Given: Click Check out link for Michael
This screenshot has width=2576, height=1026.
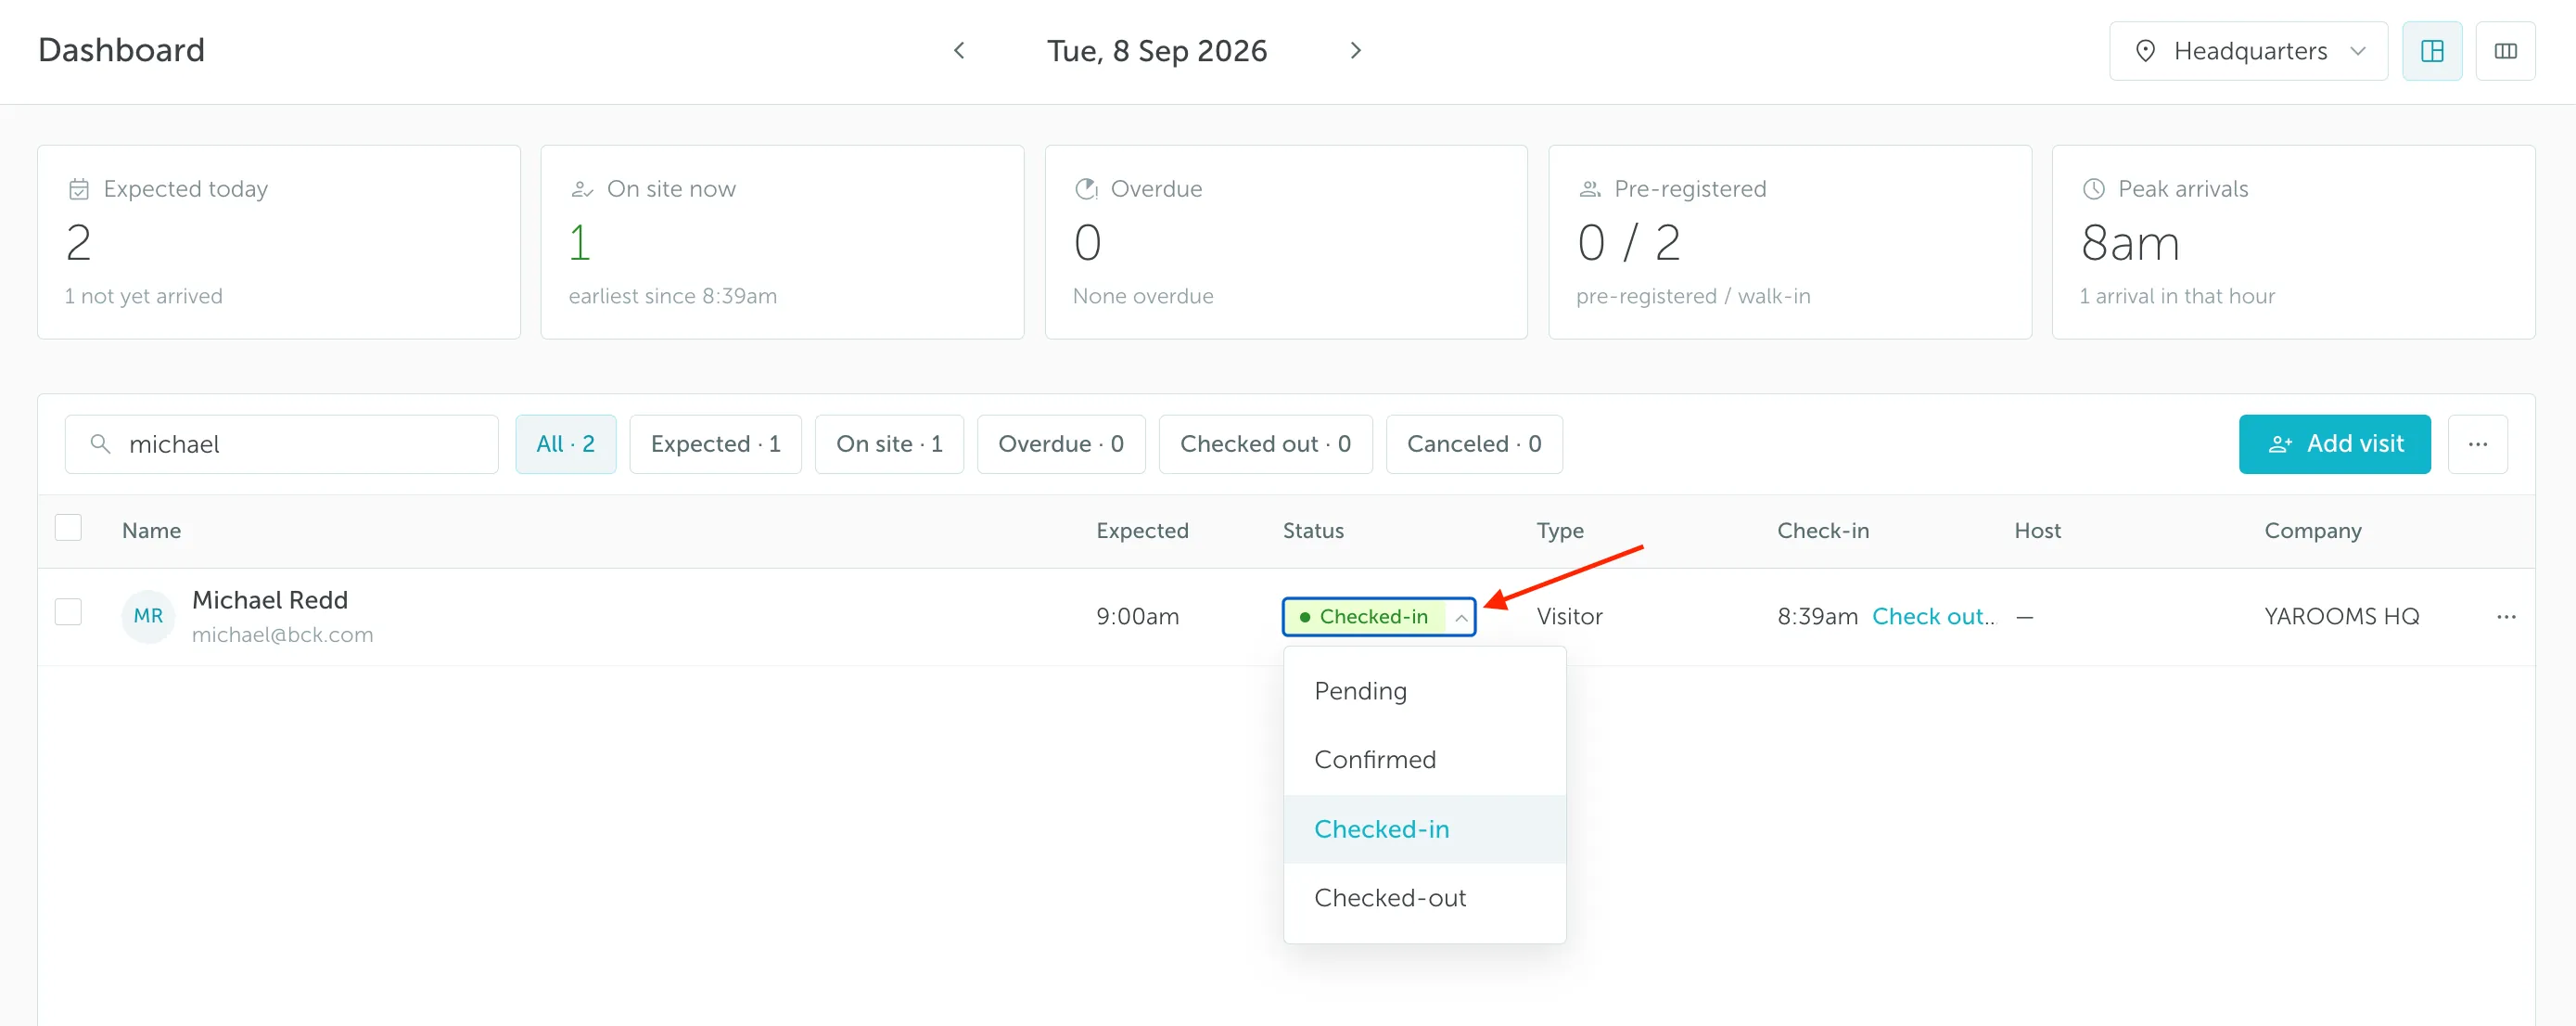Looking at the screenshot, I should pyautogui.click(x=1933, y=617).
